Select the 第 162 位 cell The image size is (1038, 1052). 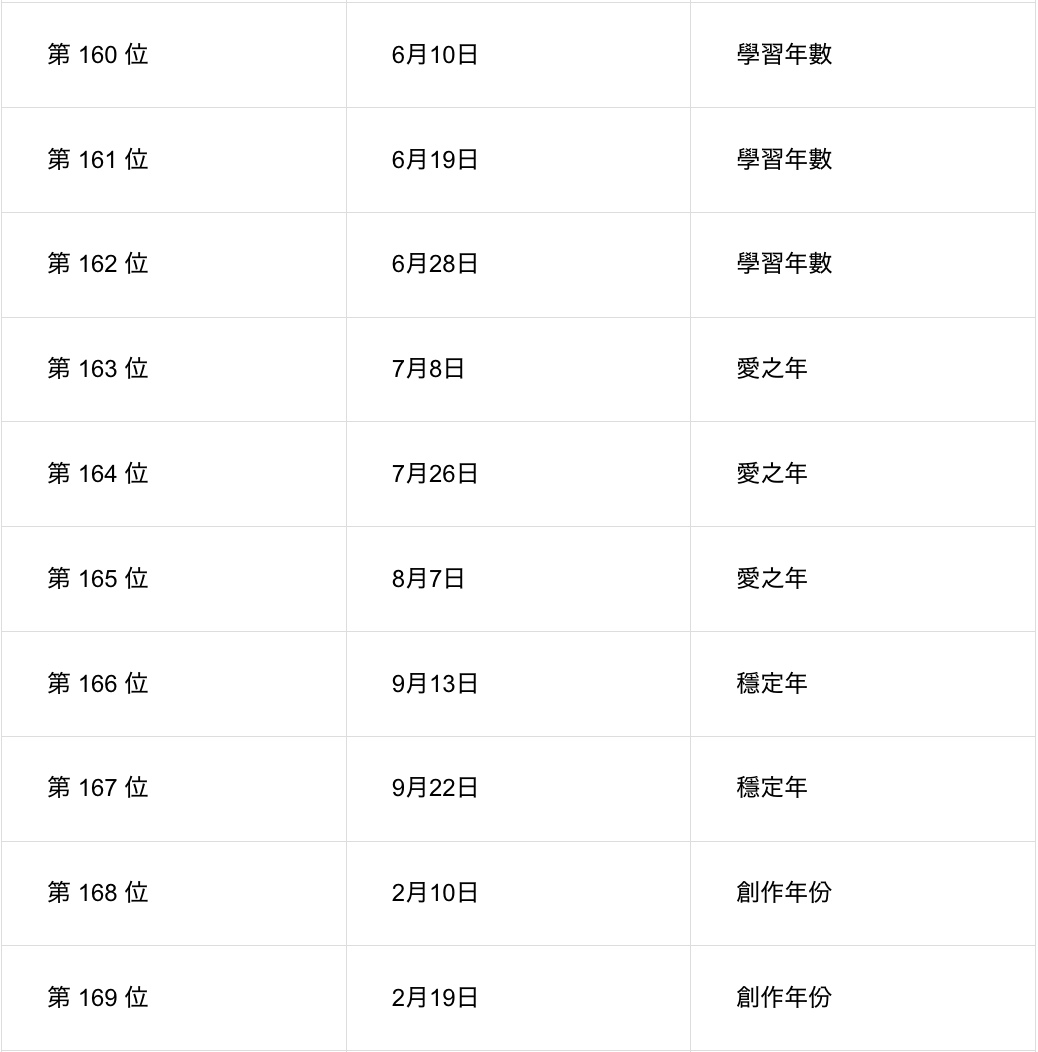[x=98, y=264]
